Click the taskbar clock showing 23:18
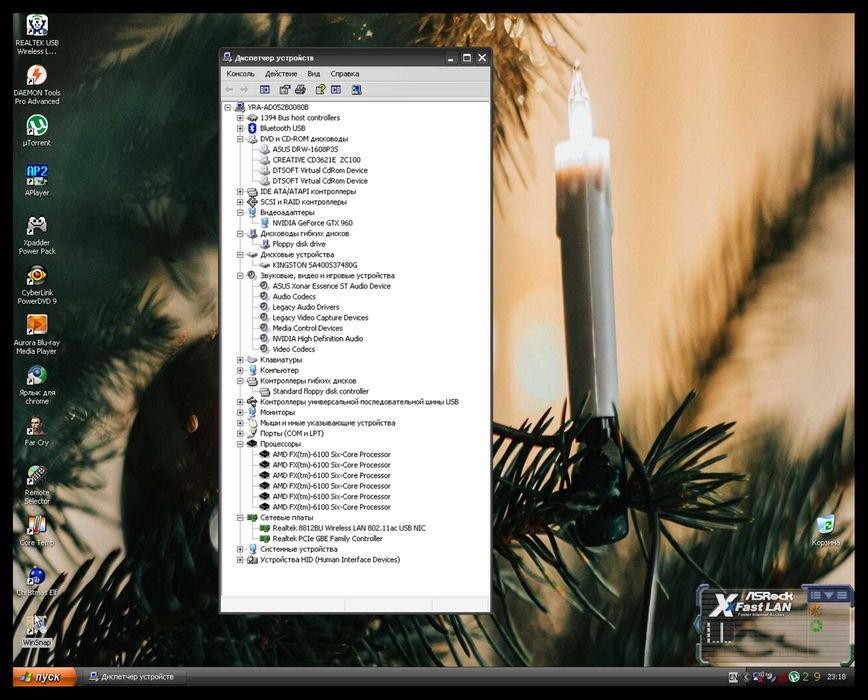Viewport: 868px width, 700px height. [836, 677]
